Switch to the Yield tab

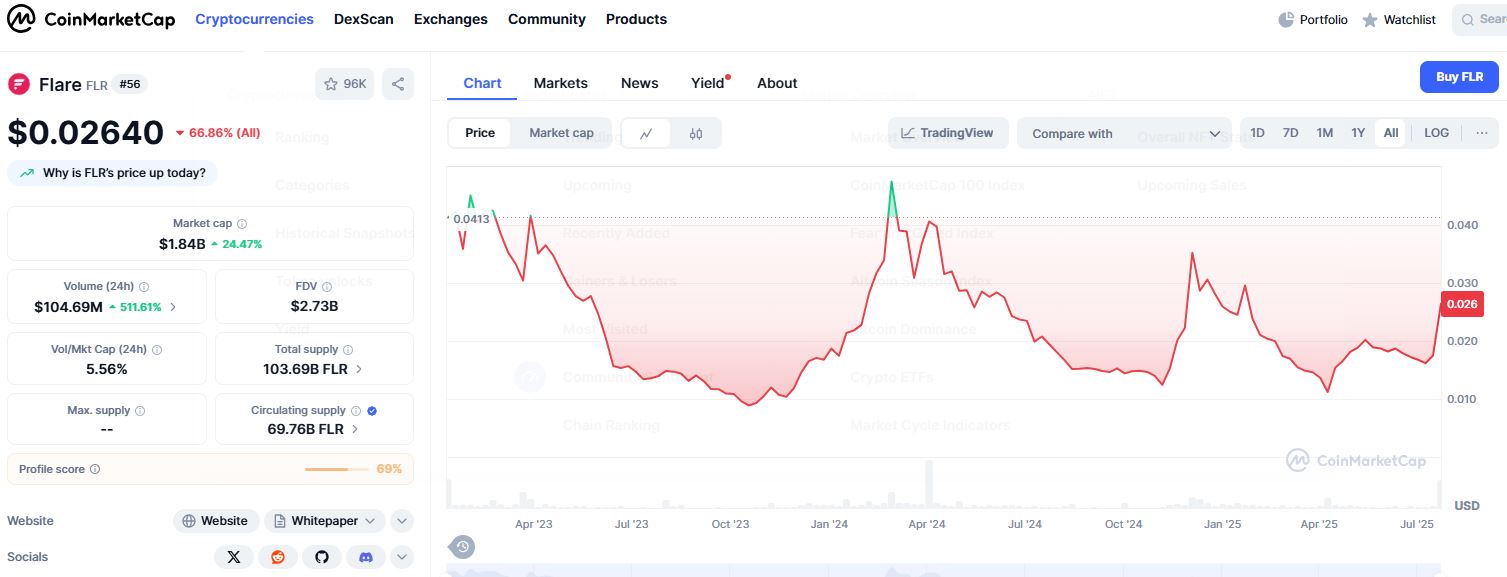pos(708,83)
